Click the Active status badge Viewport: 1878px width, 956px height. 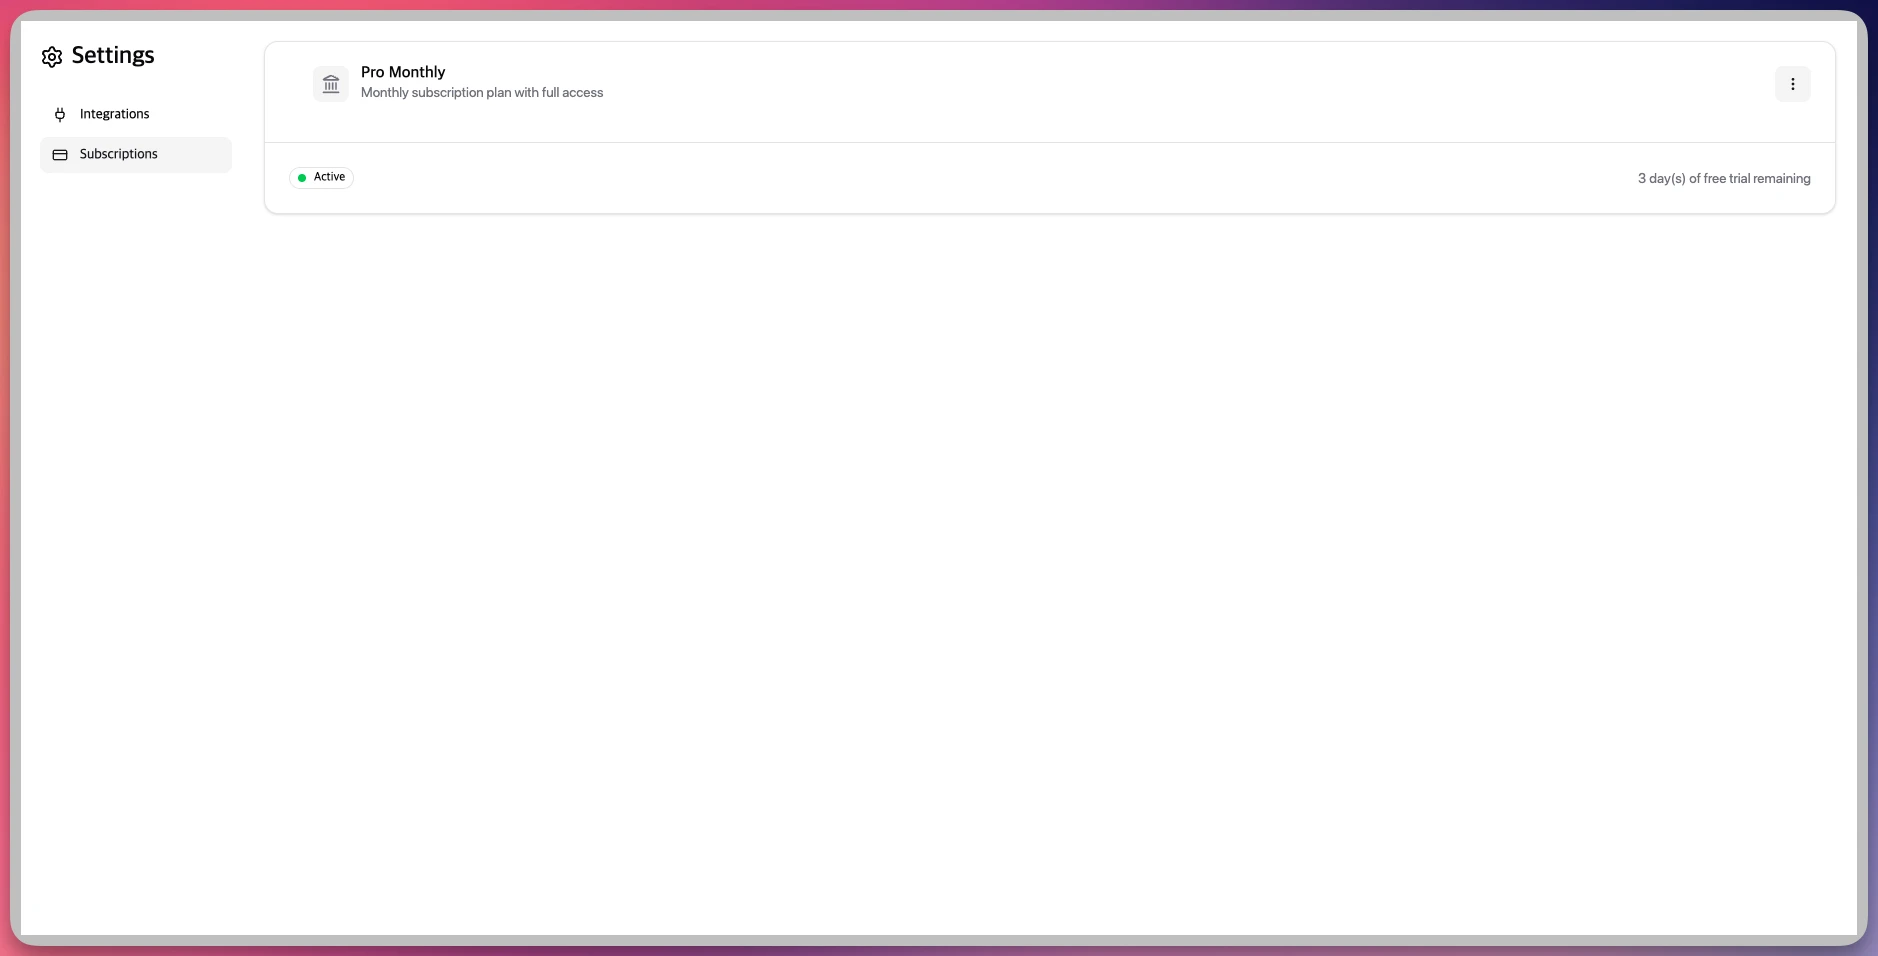[321, 177]
